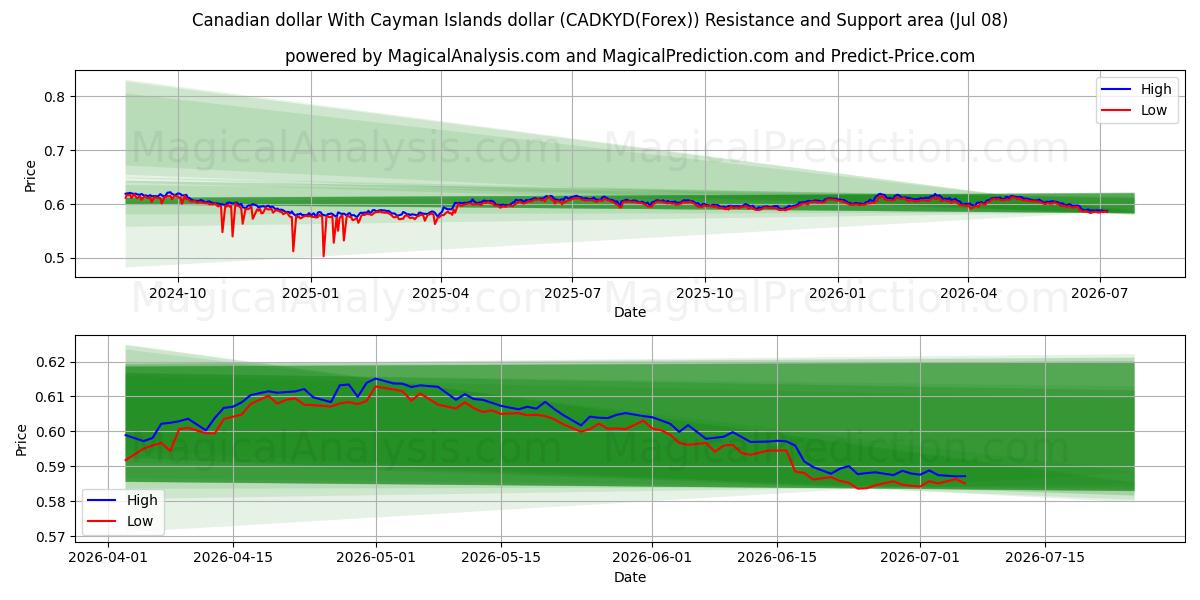Click 'High' in the bottom chart legend
The image size is (1200, 600).
point(141,500)
